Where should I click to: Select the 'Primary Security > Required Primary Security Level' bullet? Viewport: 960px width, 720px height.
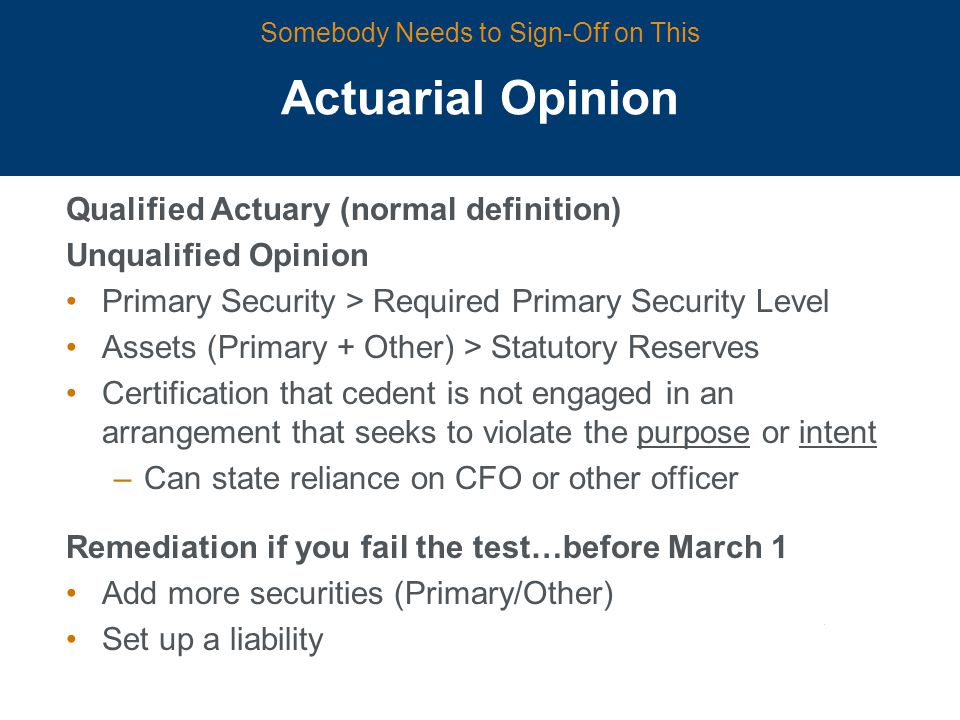coord(465,302)
